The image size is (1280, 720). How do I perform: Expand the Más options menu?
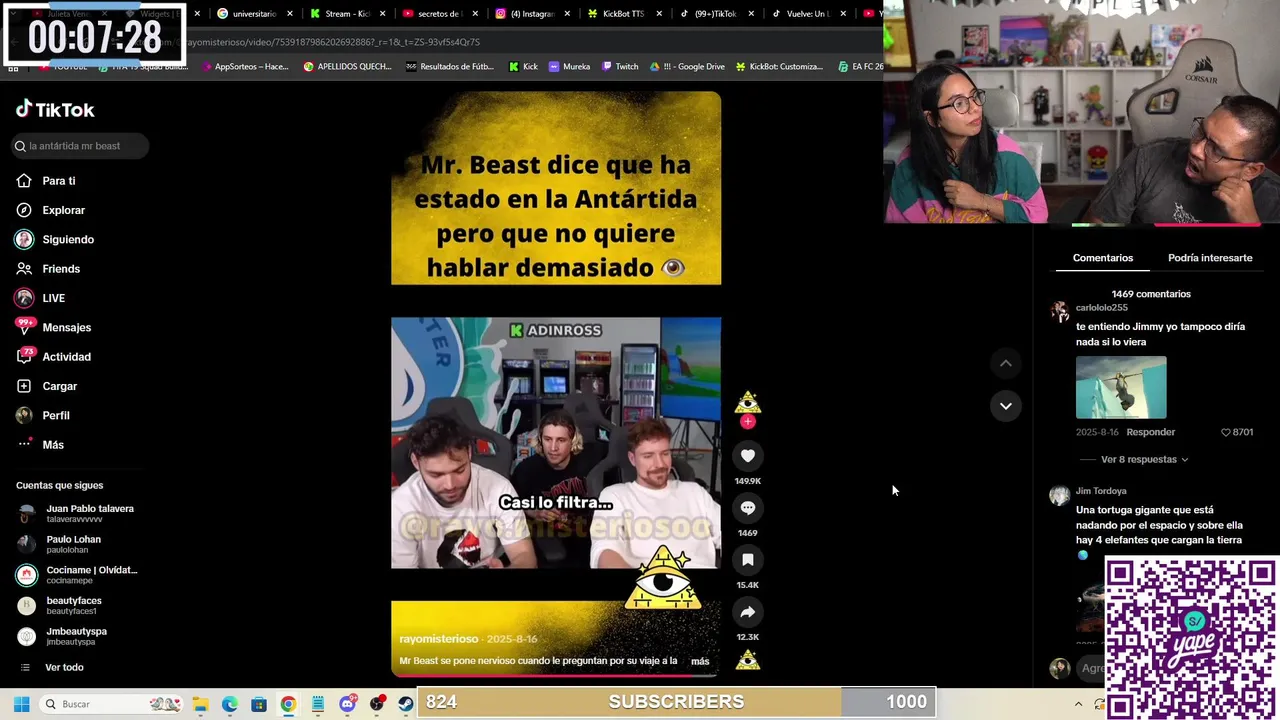(40, 444)
